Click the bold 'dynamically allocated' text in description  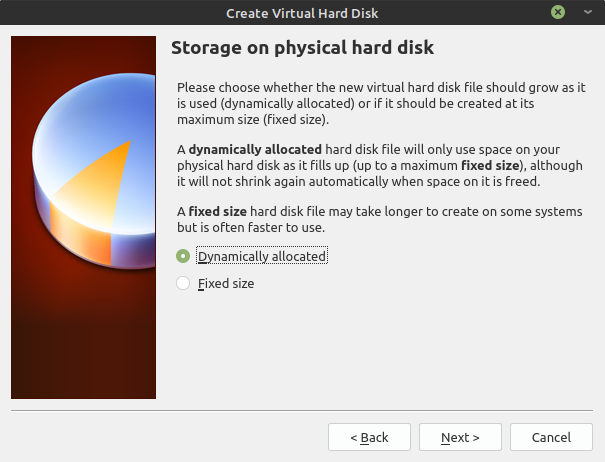tap(255, 149)
